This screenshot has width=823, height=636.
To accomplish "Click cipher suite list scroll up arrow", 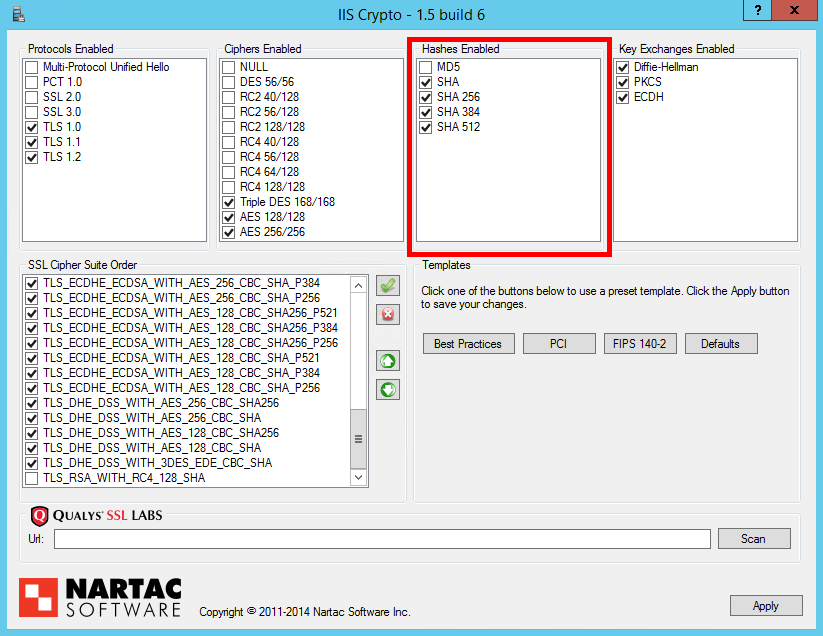I will [358, 285].
